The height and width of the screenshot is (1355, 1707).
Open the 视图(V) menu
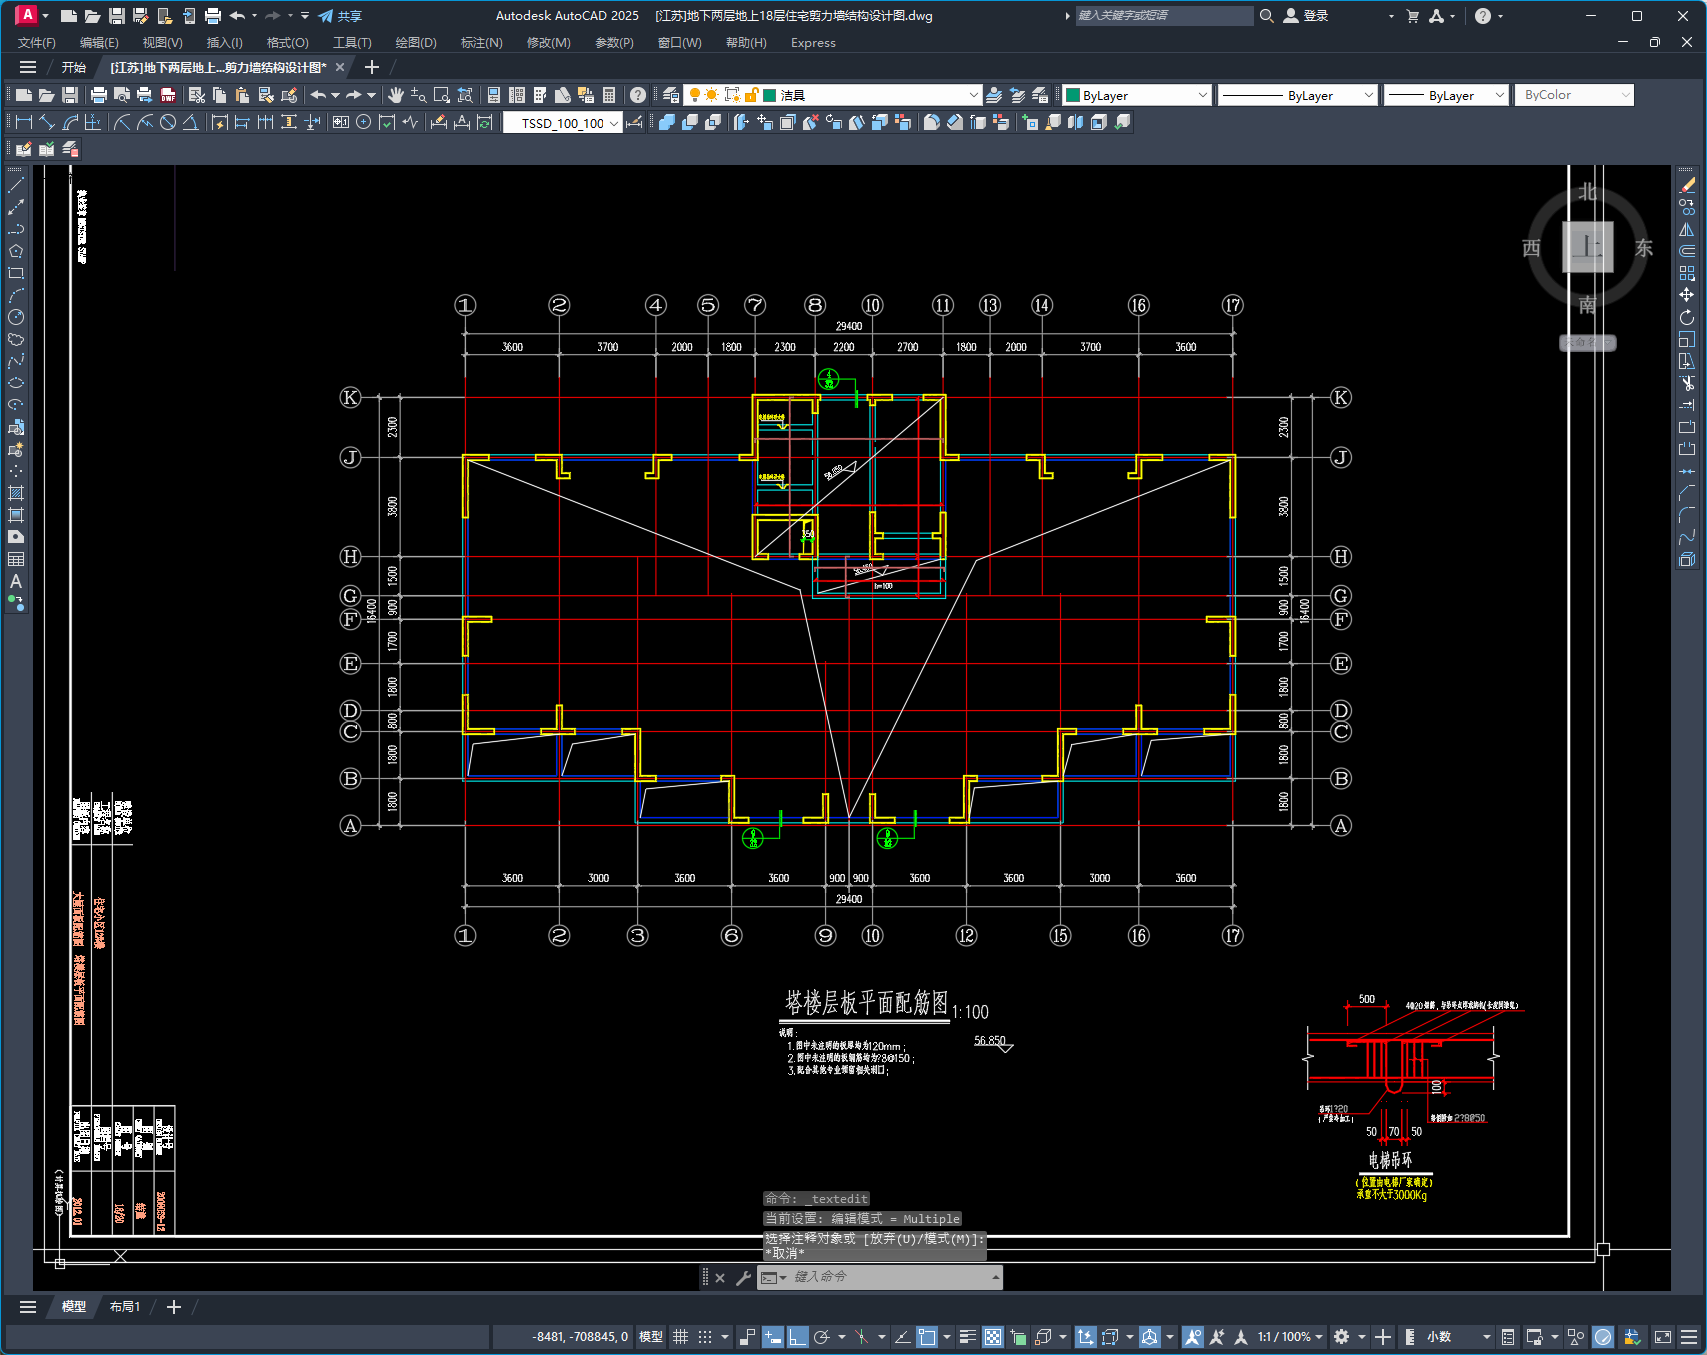coord(162,43)
